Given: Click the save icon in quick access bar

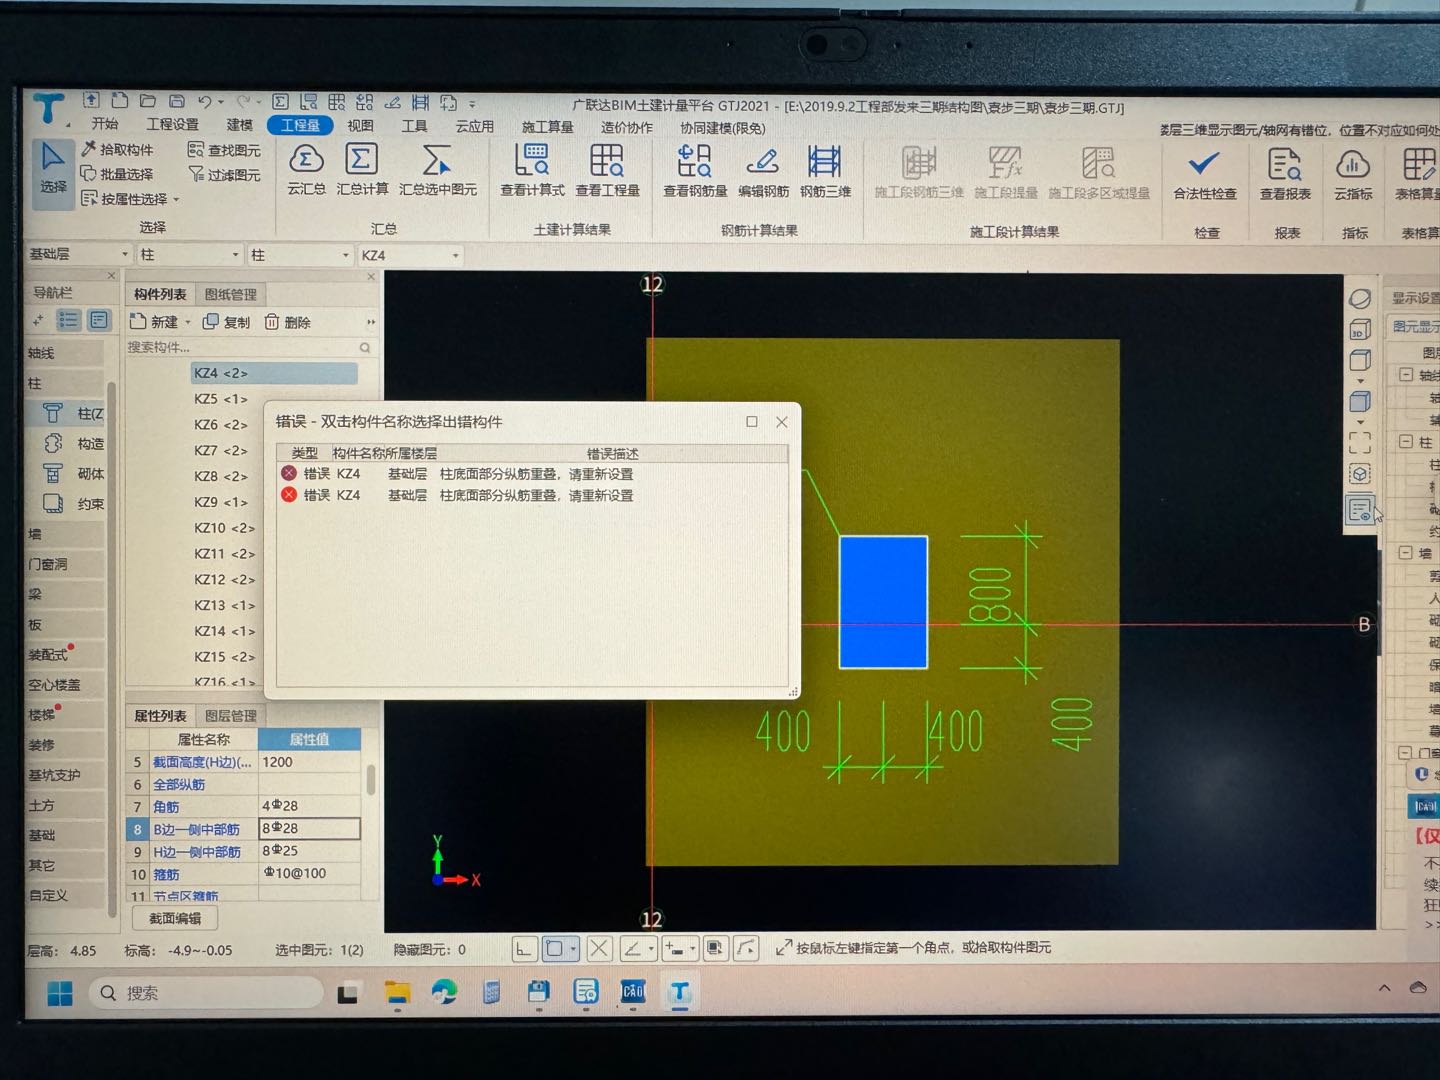Looking at the screenshot, I should 176,101.
